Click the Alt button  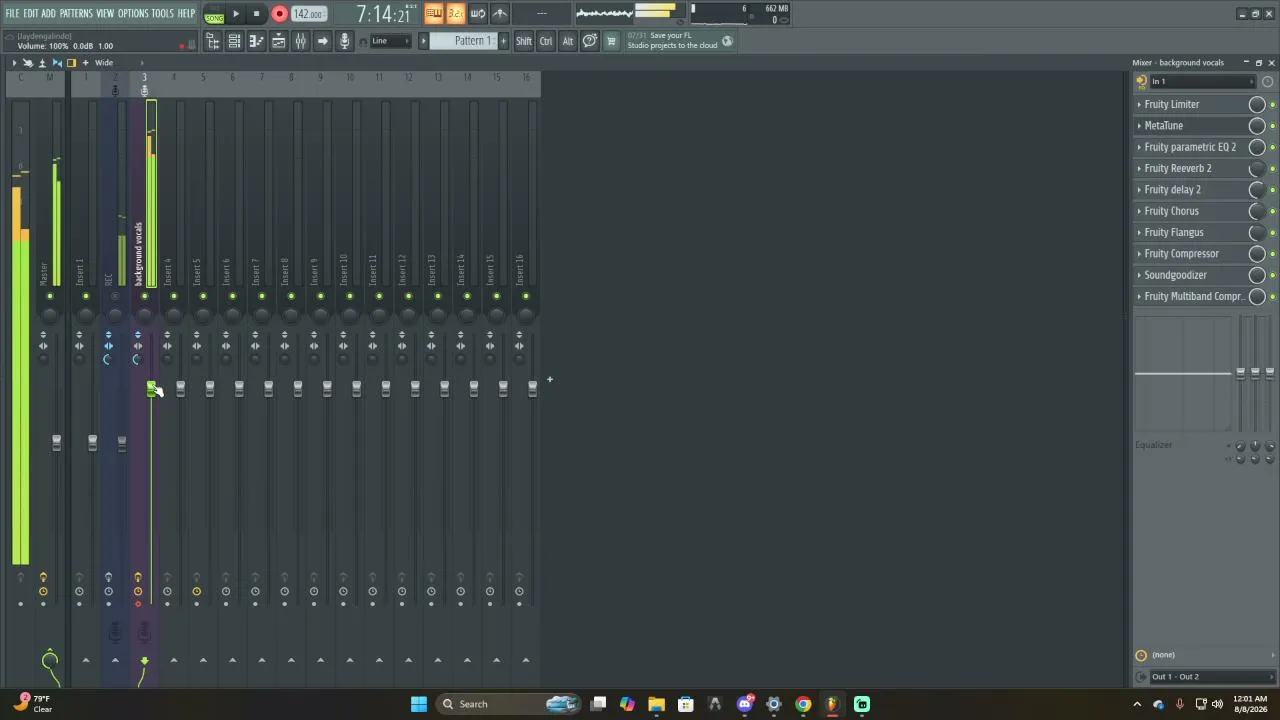(x=568, y=41)
